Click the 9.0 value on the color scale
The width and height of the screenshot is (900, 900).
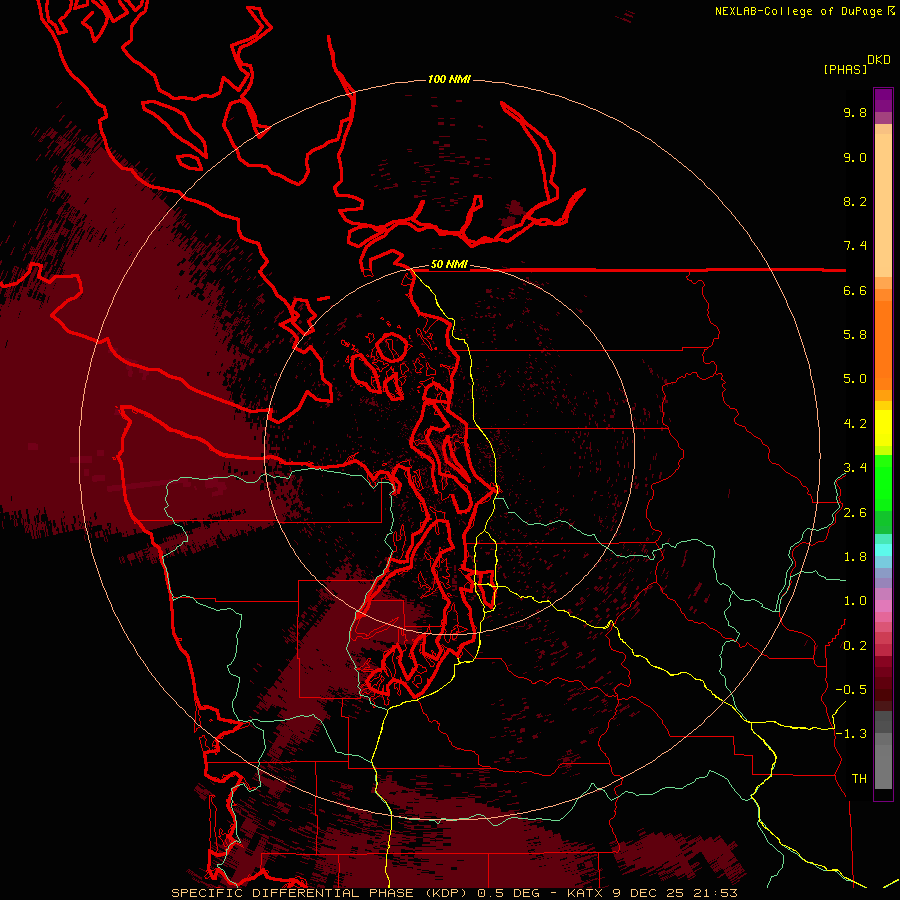tap(855, 157)
